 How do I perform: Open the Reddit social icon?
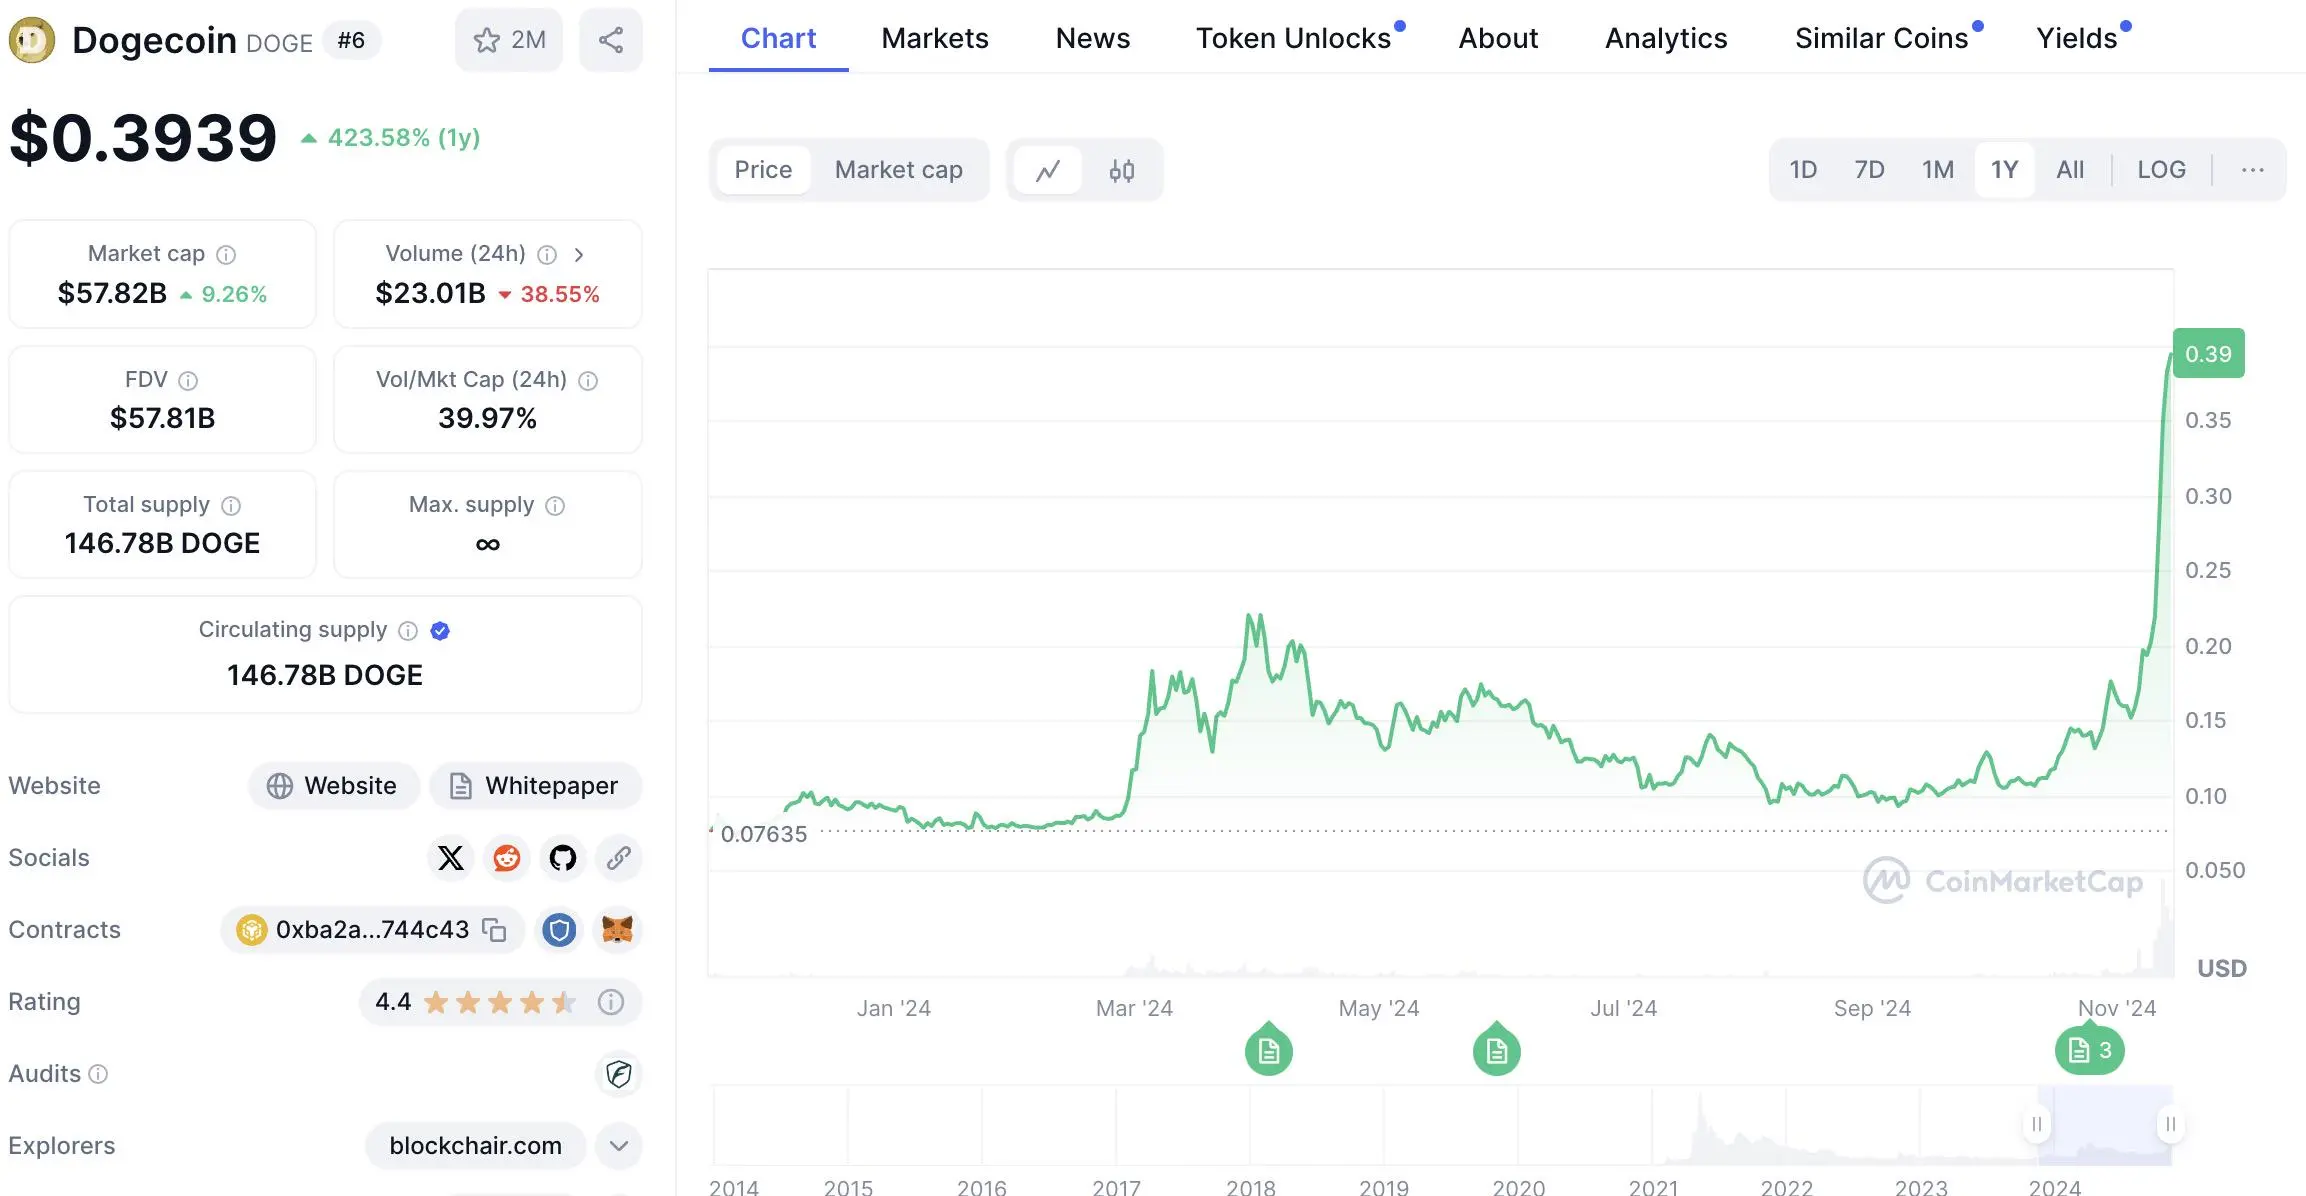[x=507, y=858]
